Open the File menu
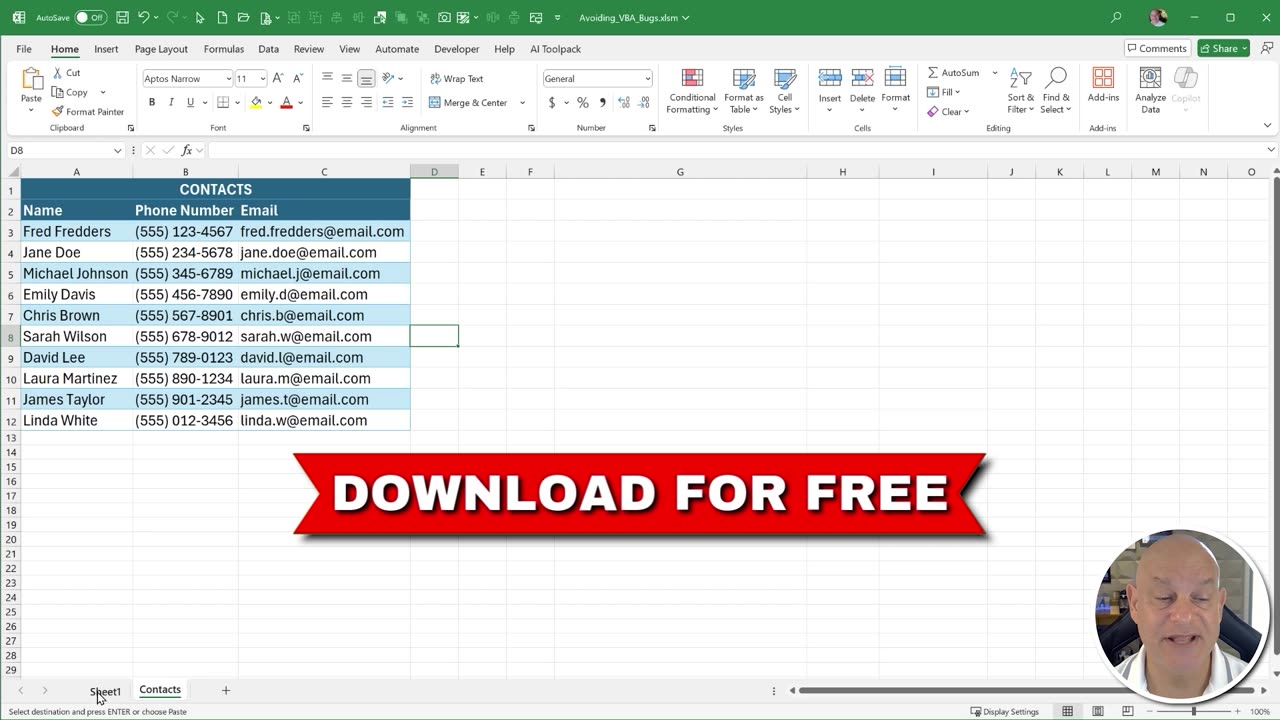Viewport: 1280px width, 720px height. coord(23,49)
